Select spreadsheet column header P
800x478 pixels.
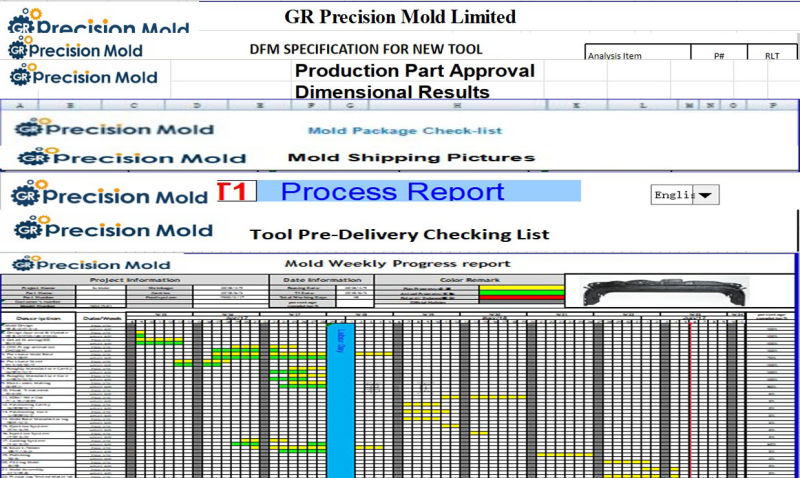[x=773, y=106]
